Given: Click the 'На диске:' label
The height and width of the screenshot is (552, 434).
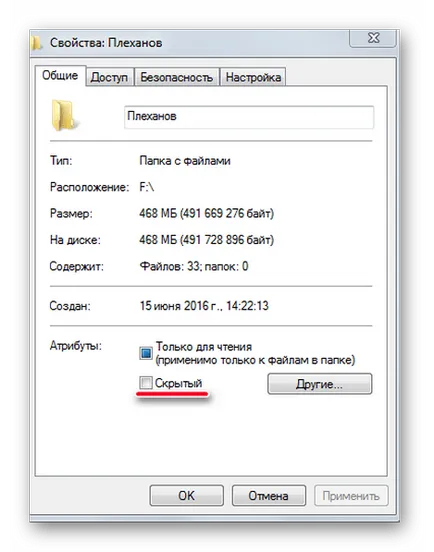Looking at the screenshot, I should click(x=75, y=240).
